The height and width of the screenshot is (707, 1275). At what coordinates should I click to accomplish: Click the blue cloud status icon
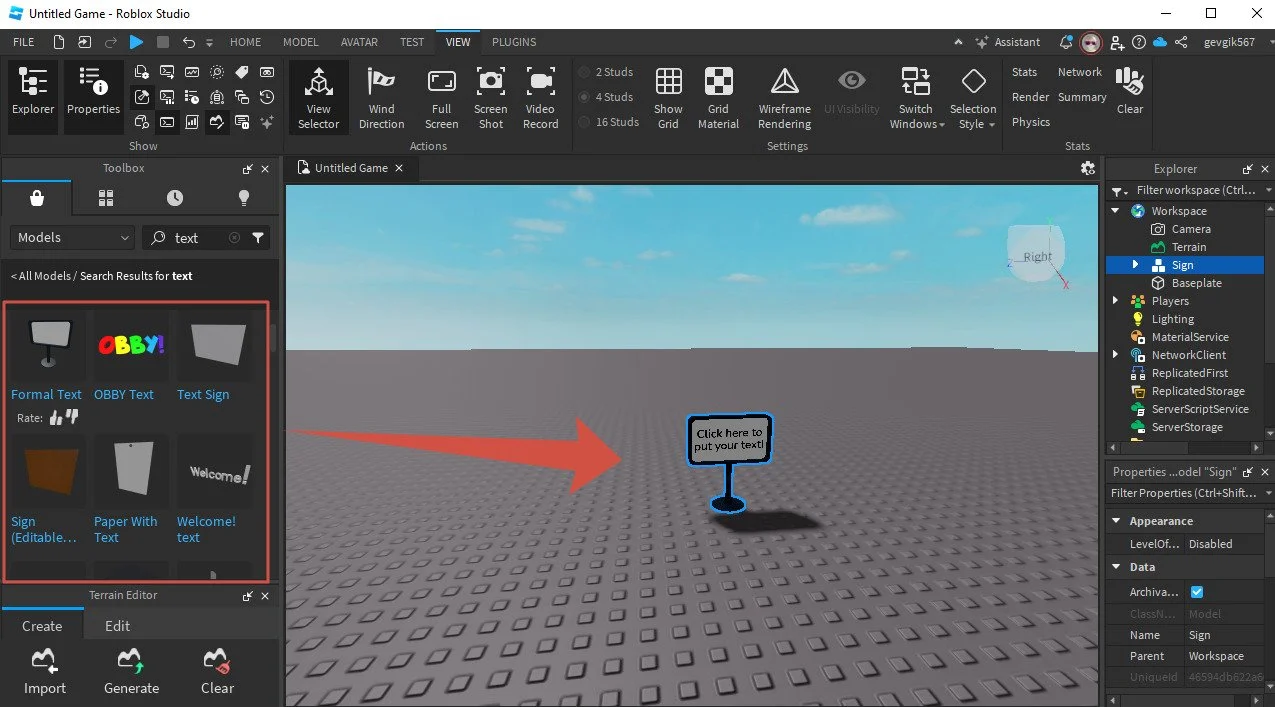(1160, 42)
